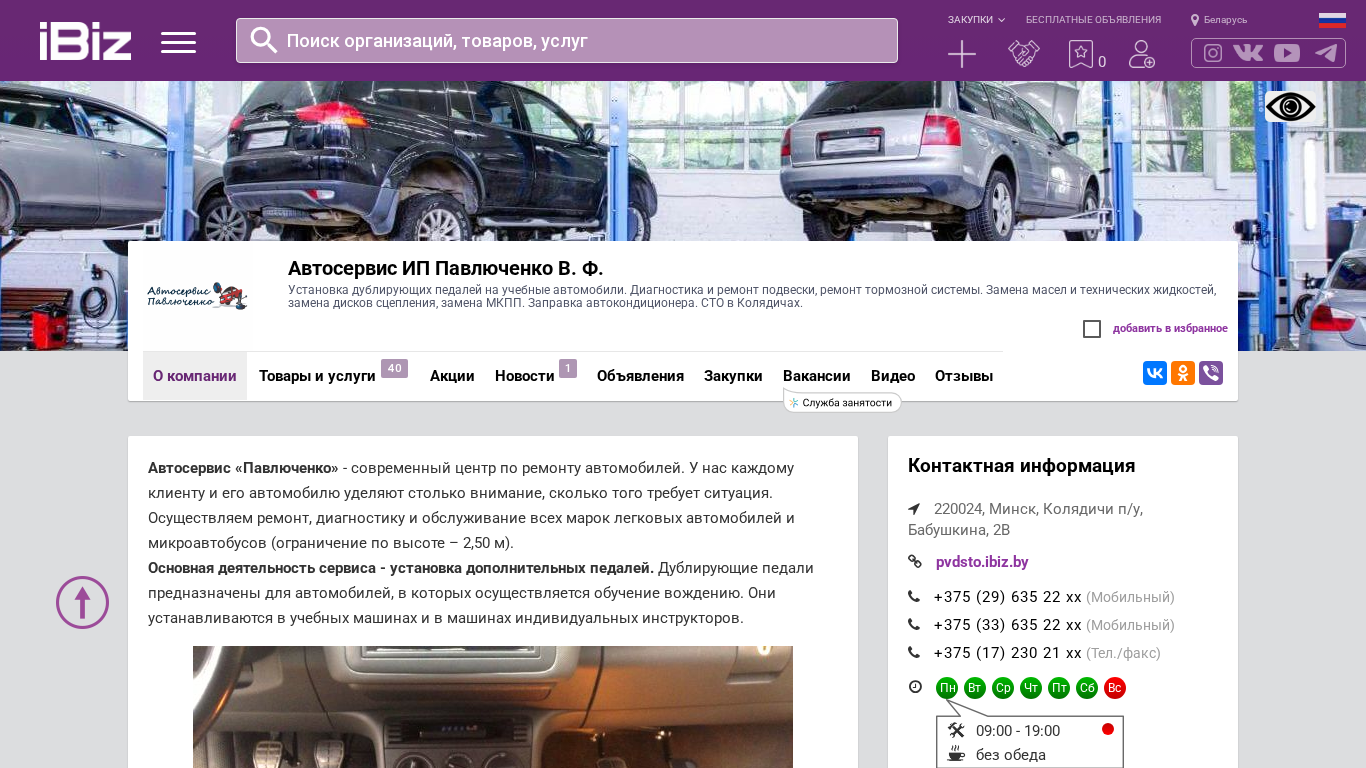Image resolution: width=1366 pixels, height=768 pixels.
Task: Select Tuesday (Вт) schedule day
Action: (975, 688)
